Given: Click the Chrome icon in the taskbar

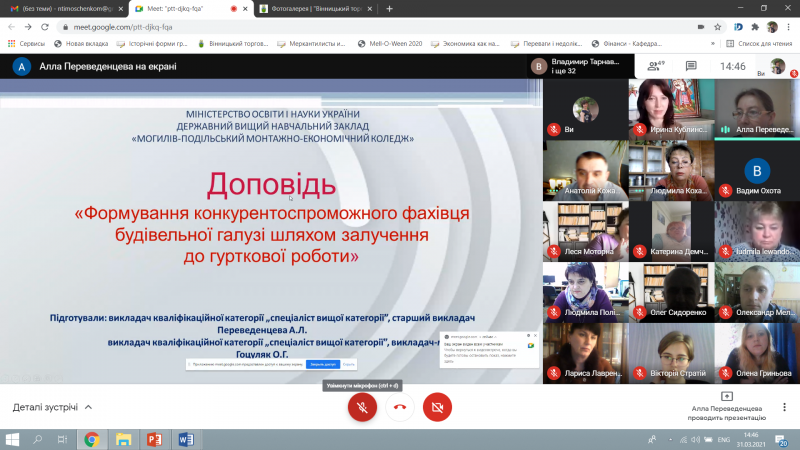Looking at the screenshot, I should point(92,439).
